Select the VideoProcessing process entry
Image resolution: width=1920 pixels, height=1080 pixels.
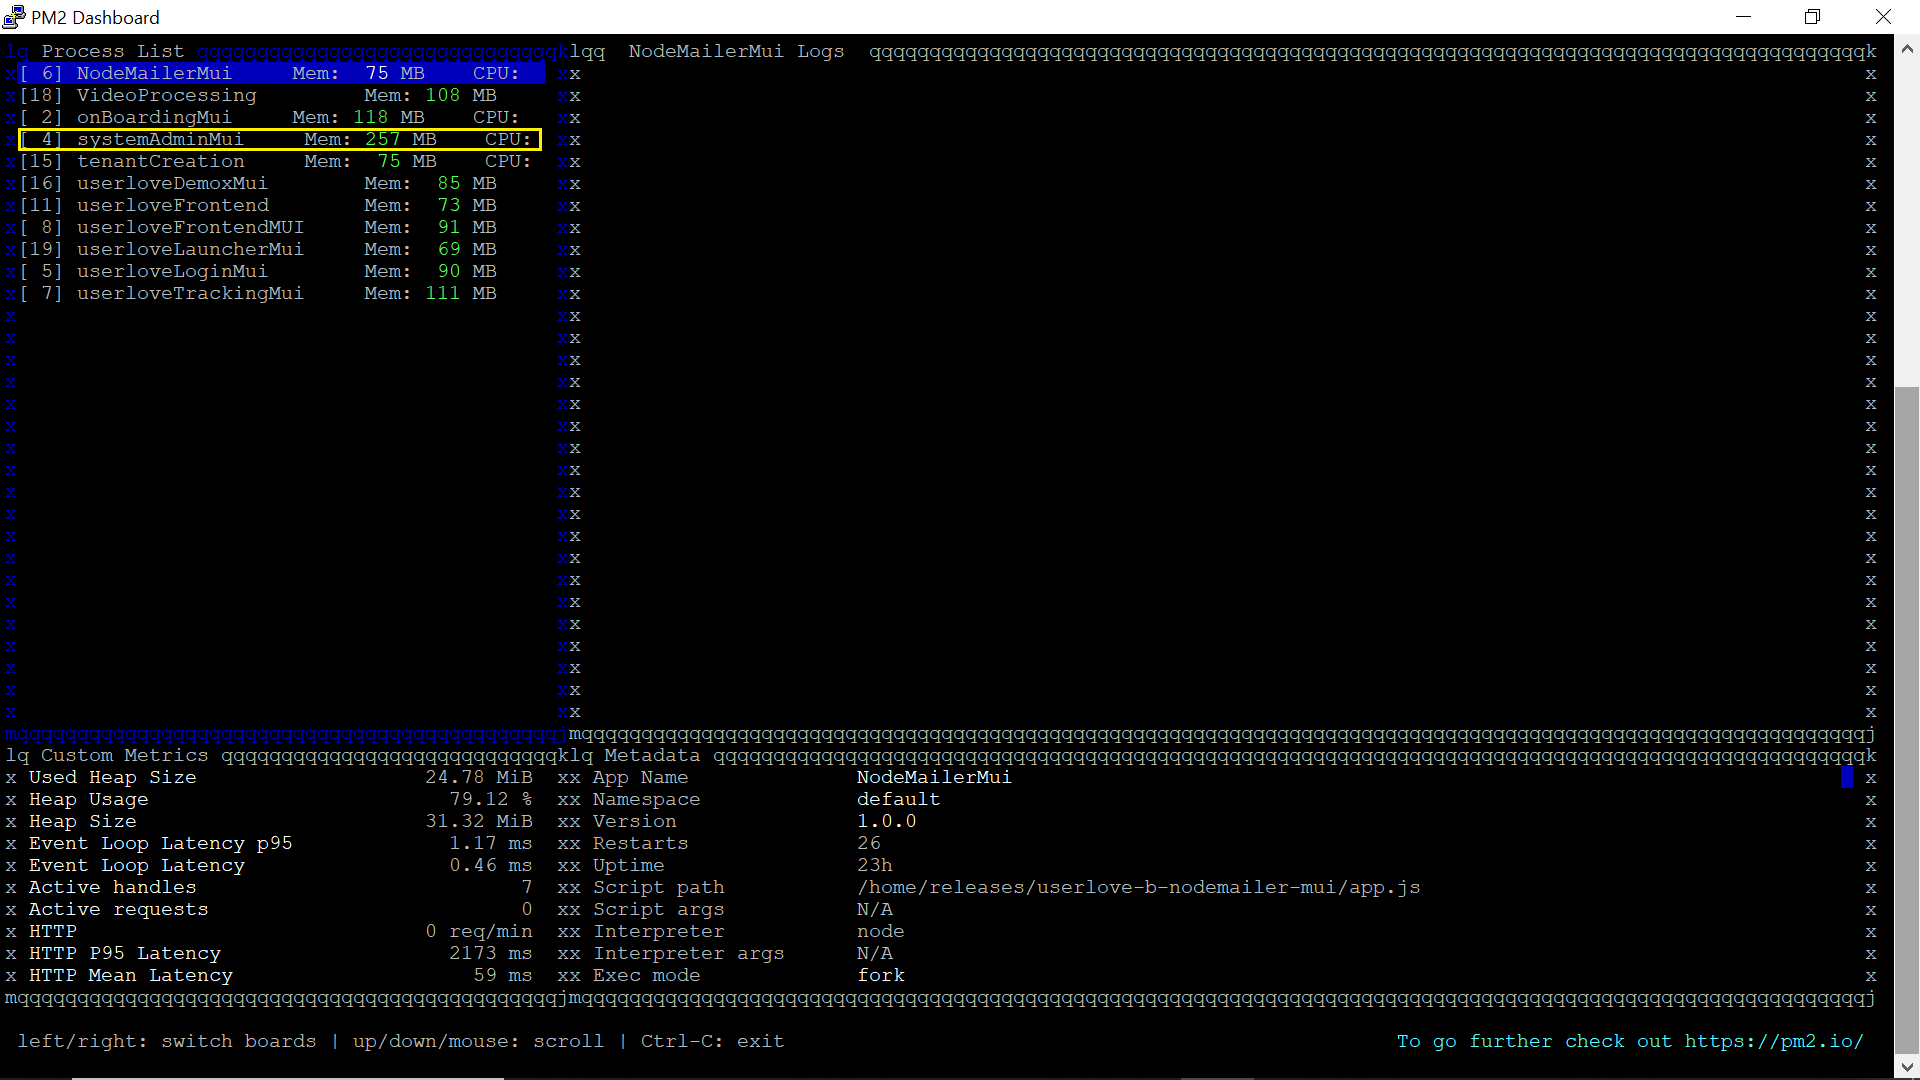pyautogui.click(x=166, y=95)
